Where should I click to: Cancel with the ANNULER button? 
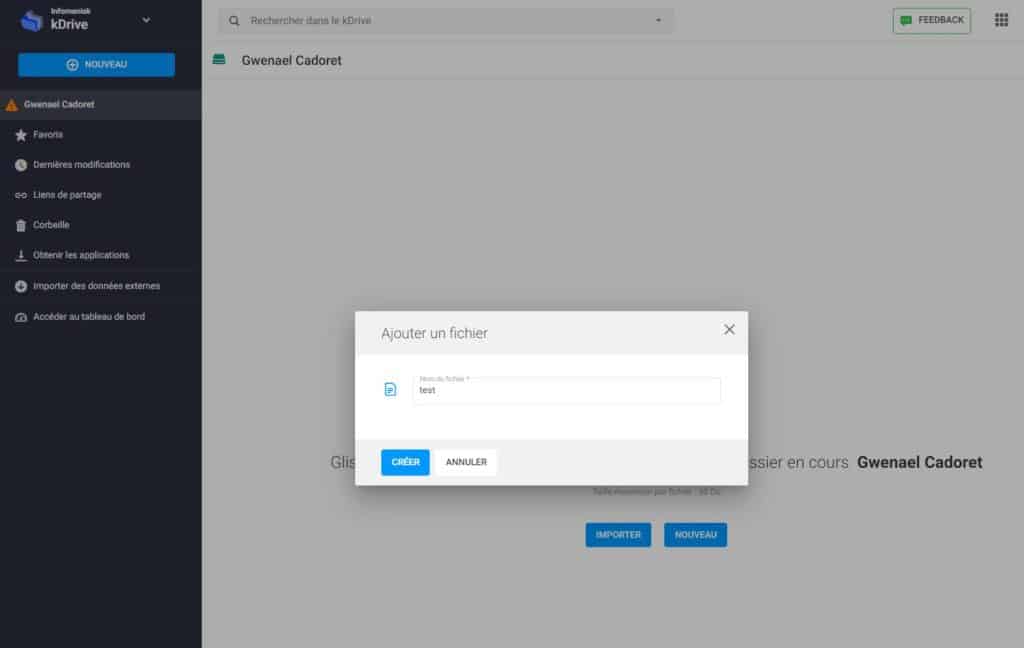[x=466, y=462]
